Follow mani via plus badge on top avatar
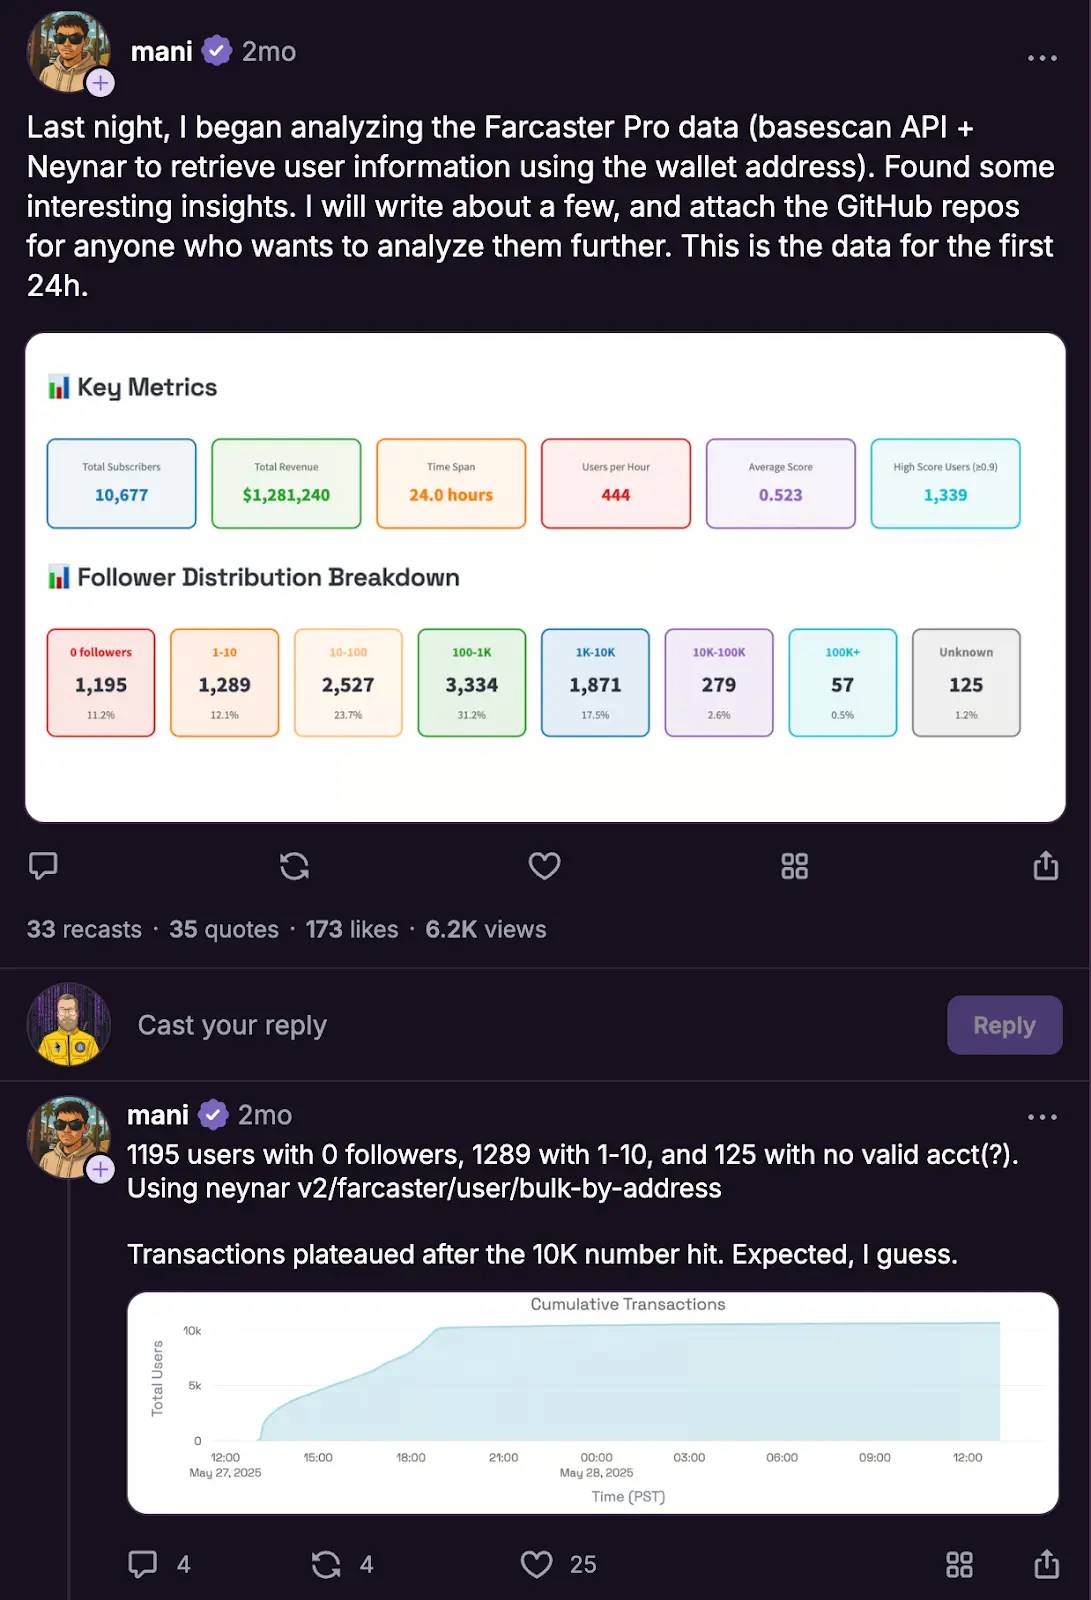The height and width of the screenshot is (1600, 1091). [x=100, y=83]
